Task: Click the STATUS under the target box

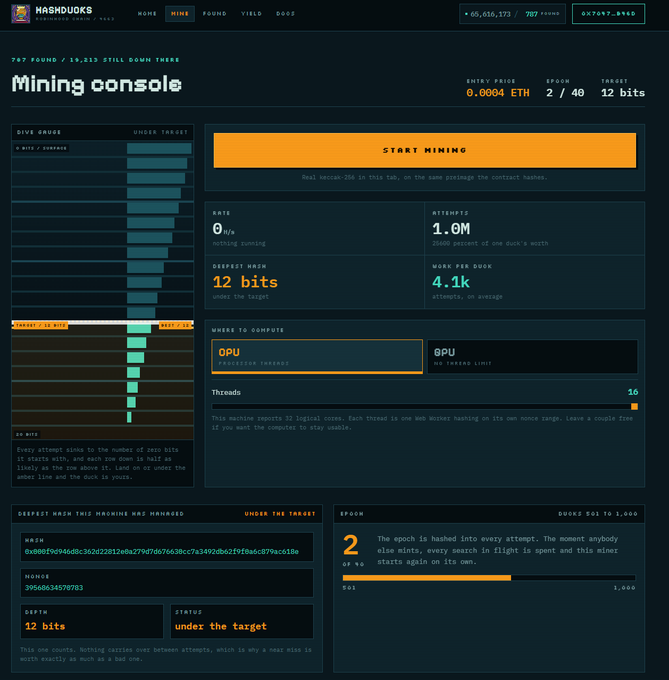Action: tap(241, 621)
